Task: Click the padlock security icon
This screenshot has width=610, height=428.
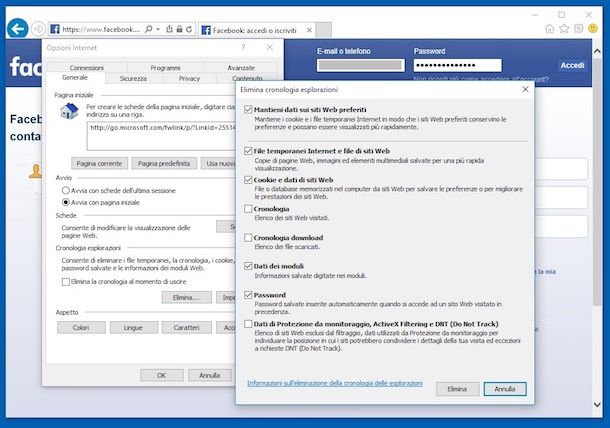Action: [x=179, y=29]
